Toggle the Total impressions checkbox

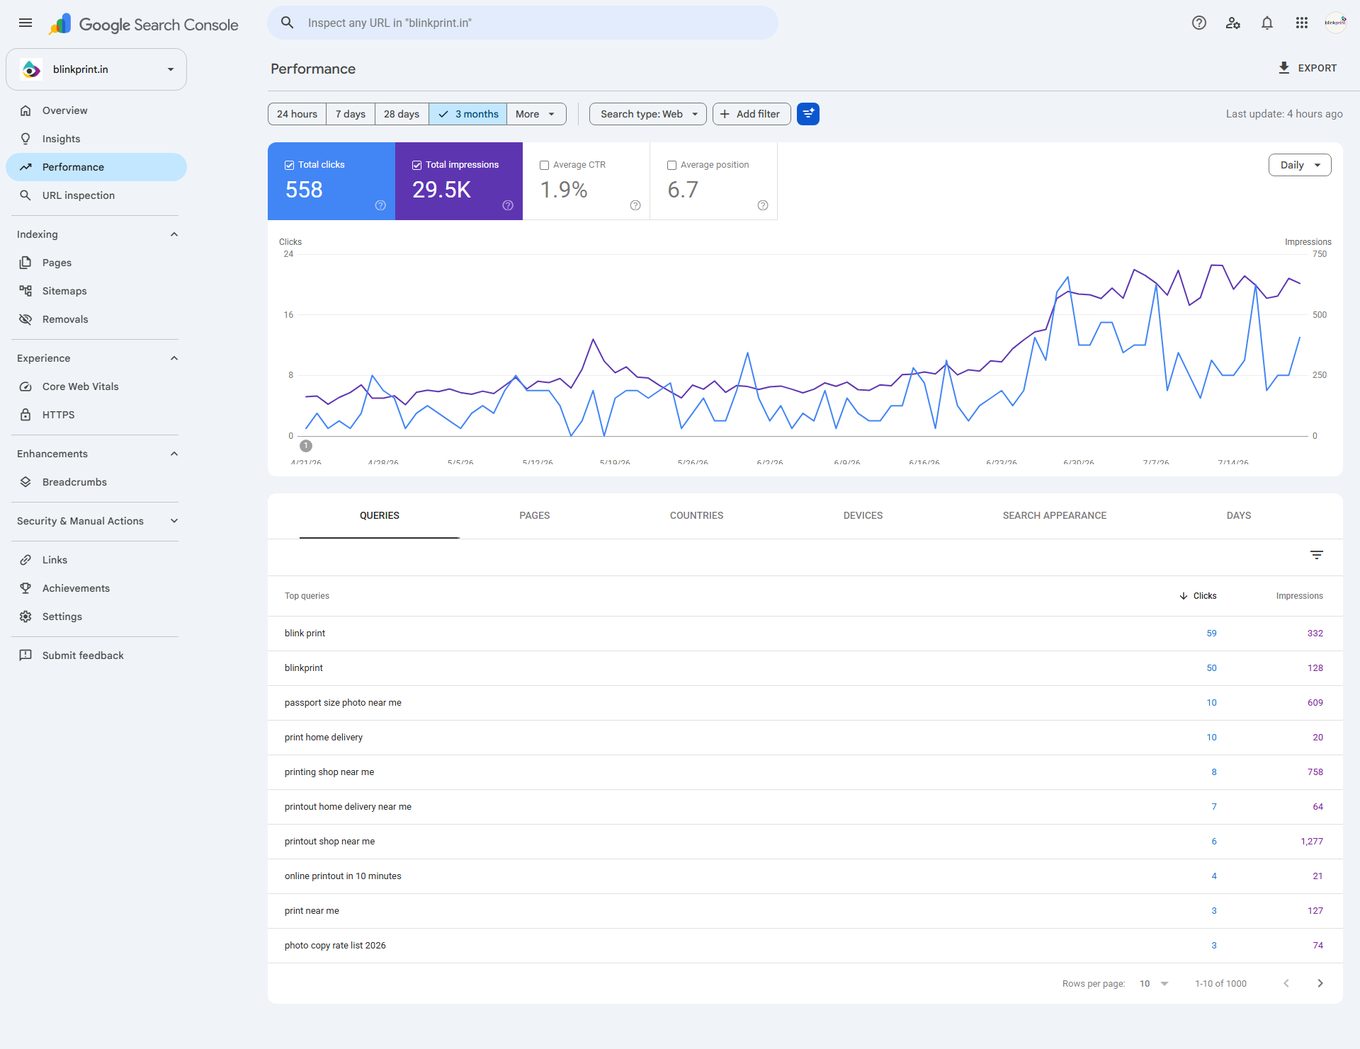point(417,165)
